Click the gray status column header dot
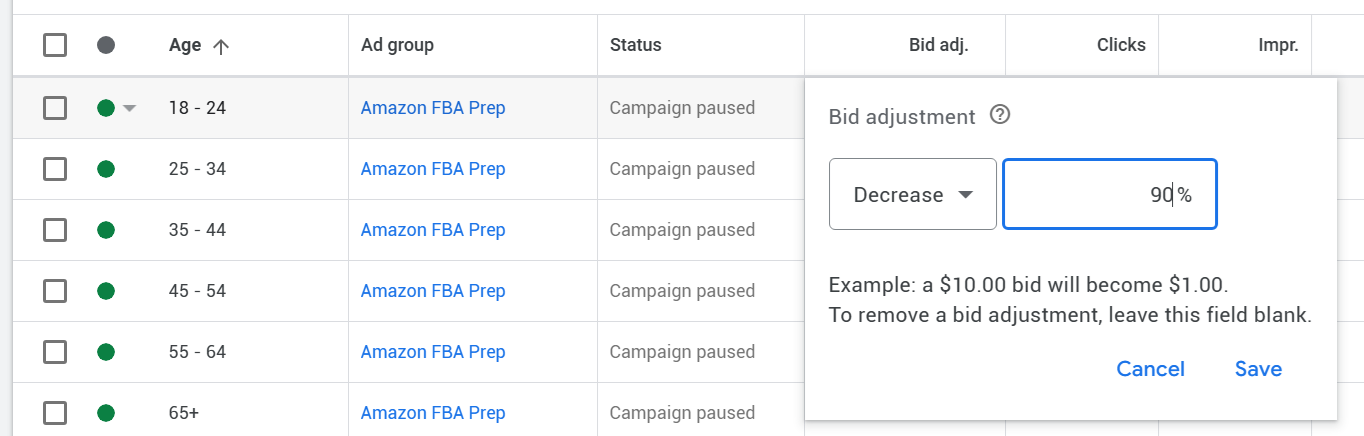1364x436 pixels. (106, 45)
